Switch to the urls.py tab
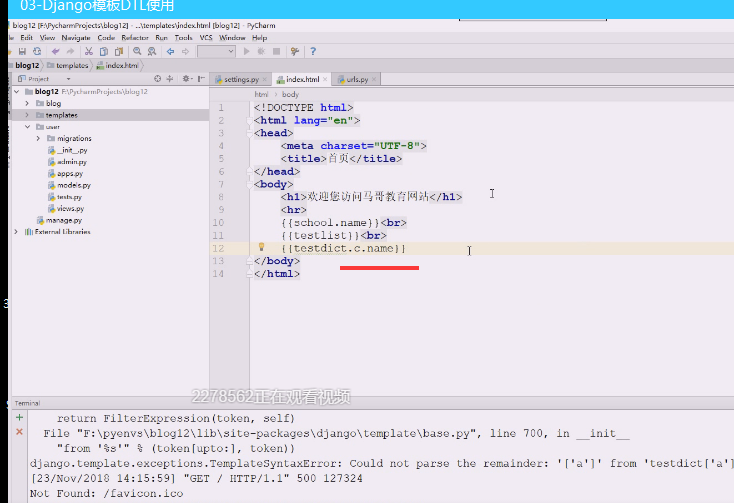The width and height of the screenshot is (734, 503). point(357,80)
